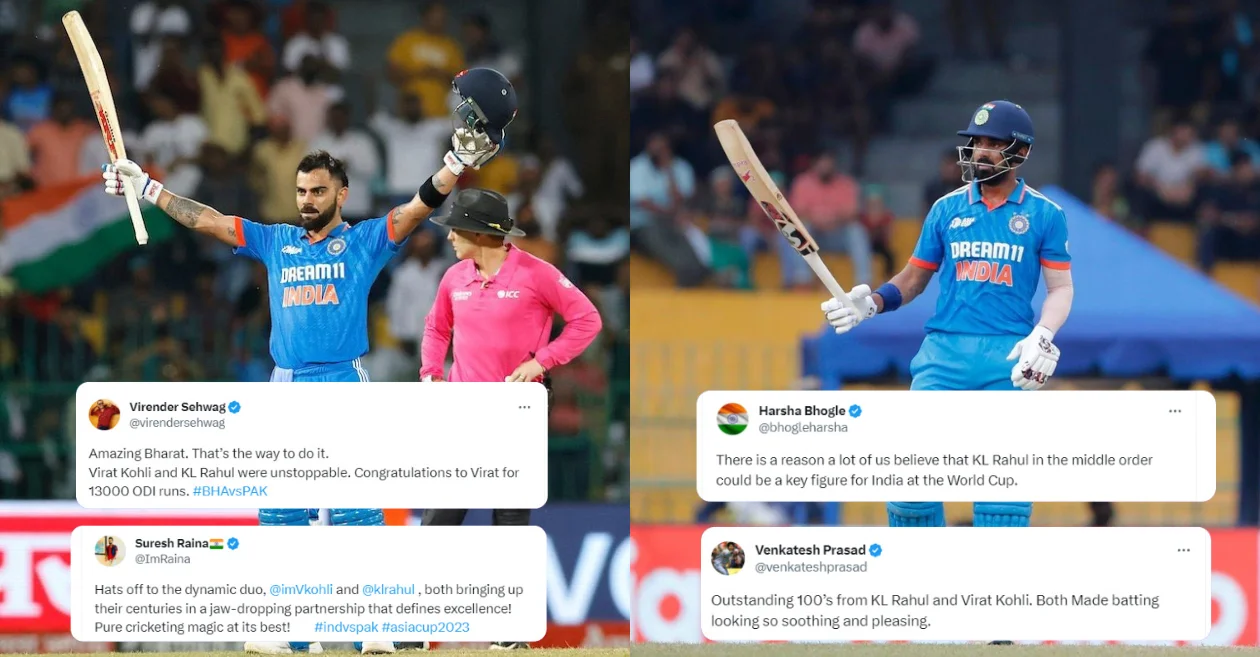
Task: Click Virender Sehwag's blue verified badge
Action: (x=234, y=407)
